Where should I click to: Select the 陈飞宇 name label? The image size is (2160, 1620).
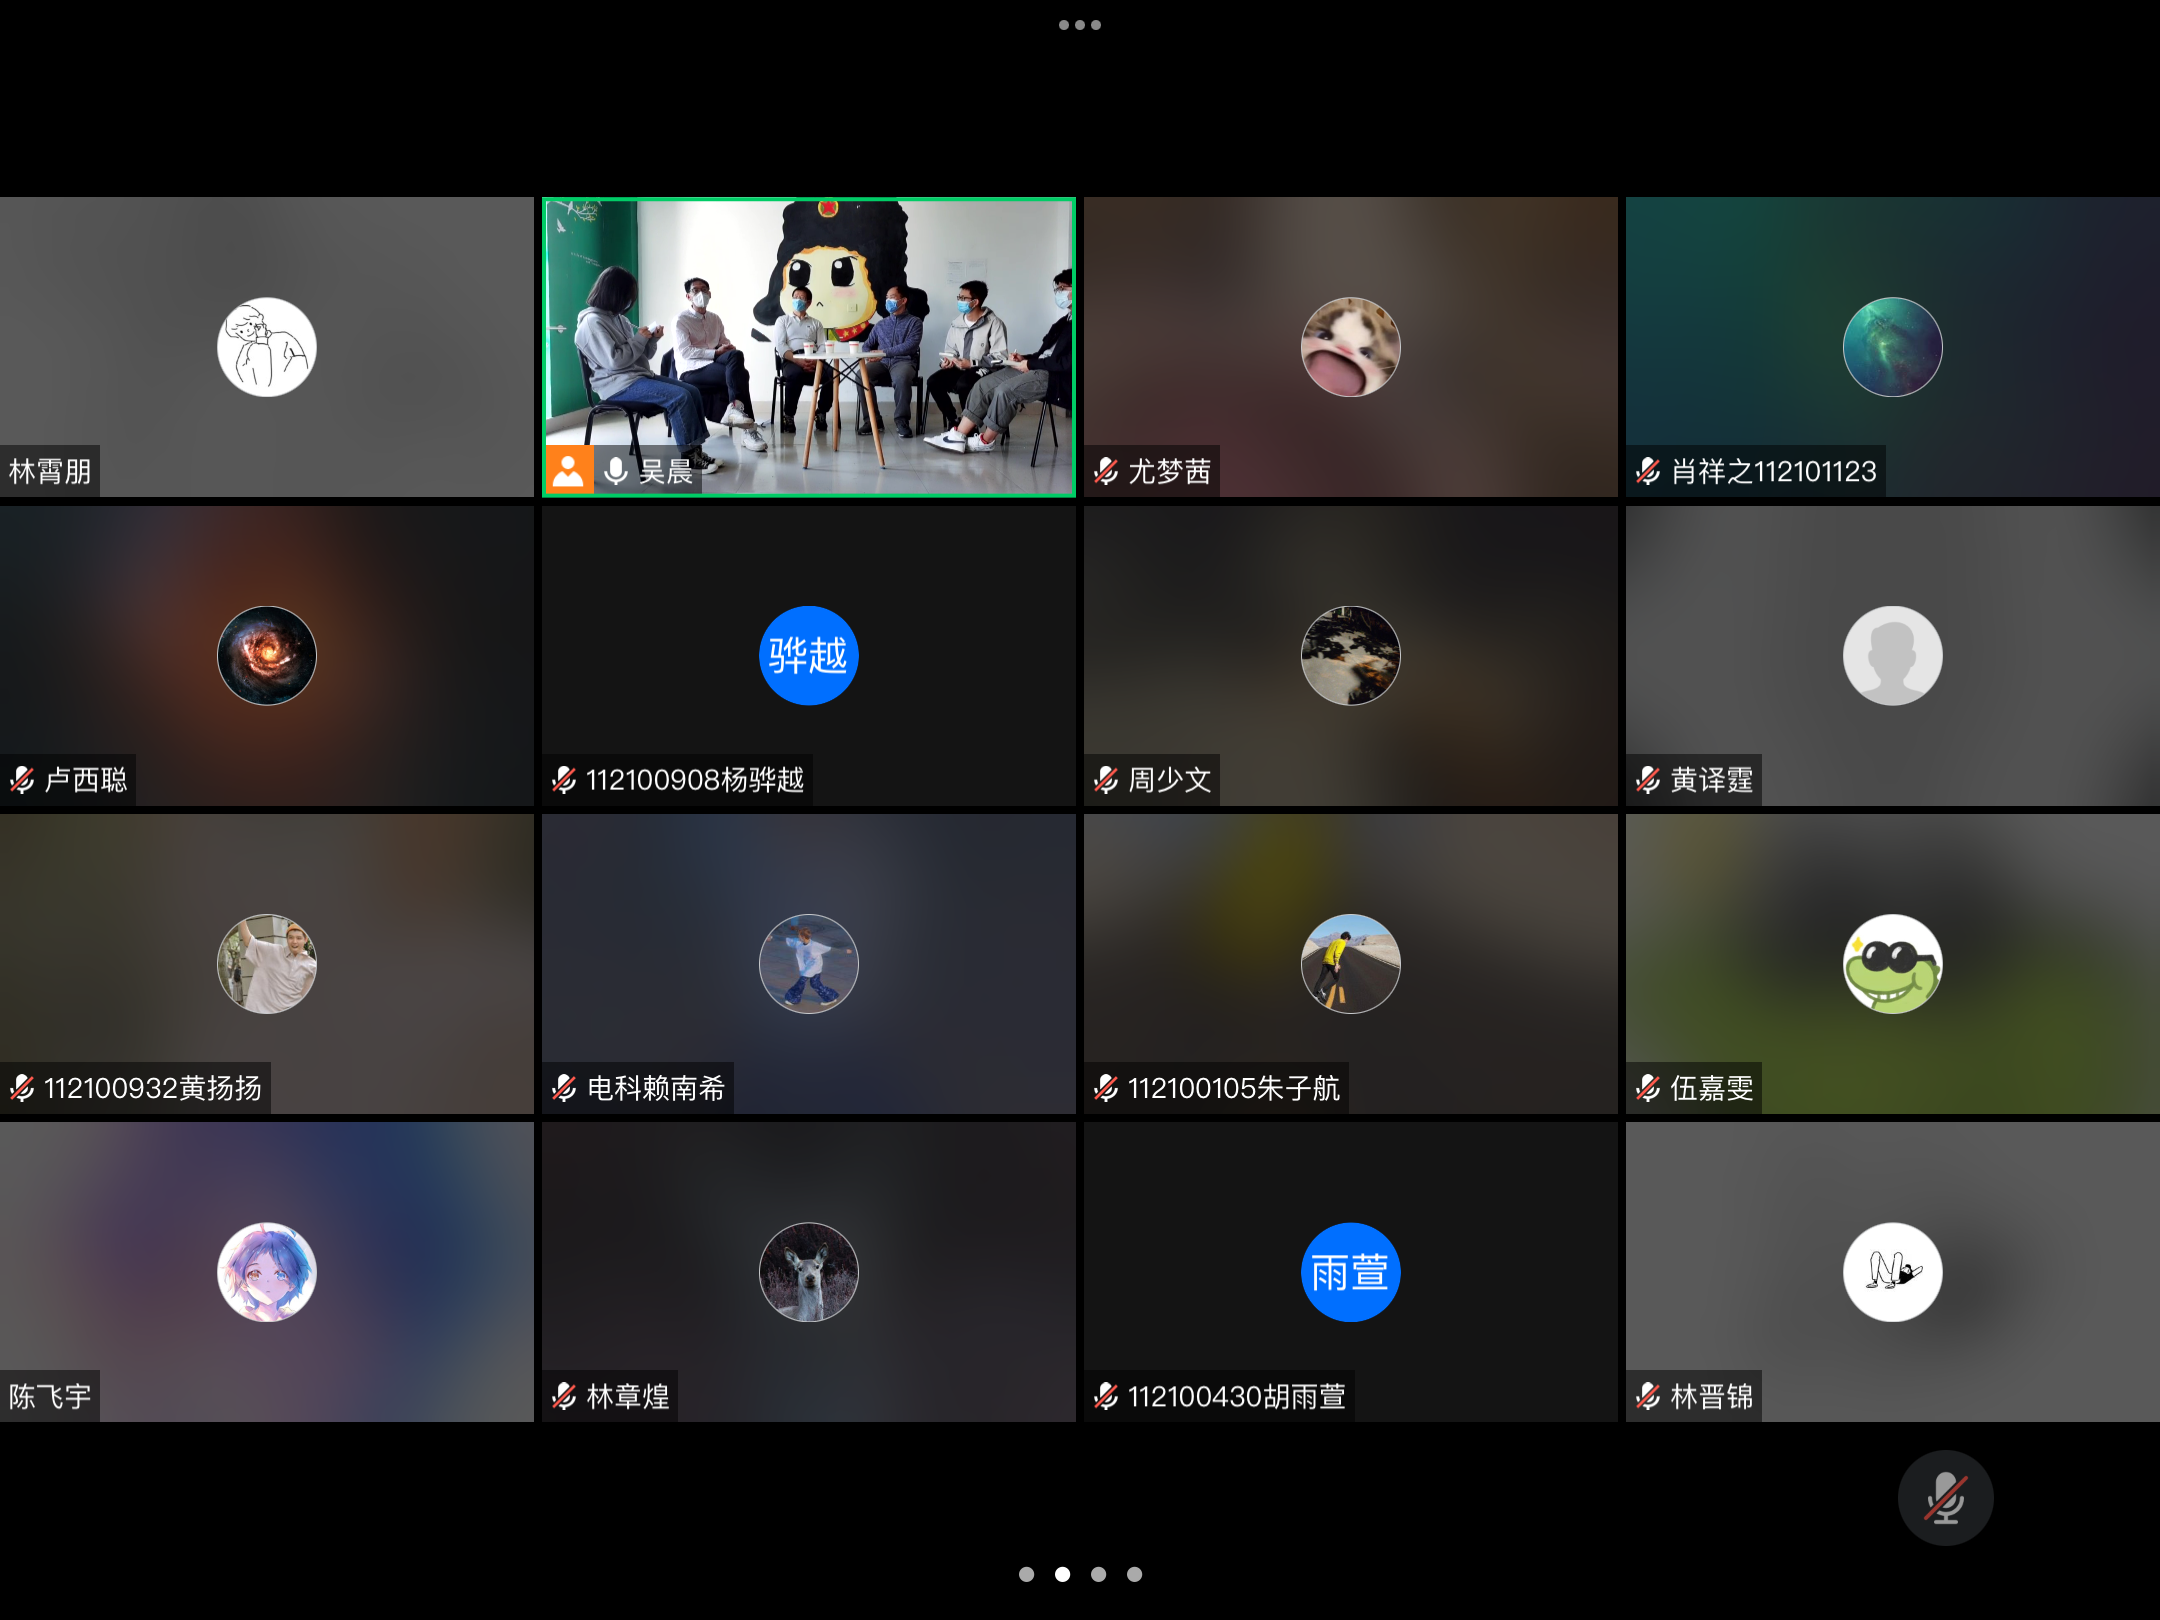[50, 1396]
